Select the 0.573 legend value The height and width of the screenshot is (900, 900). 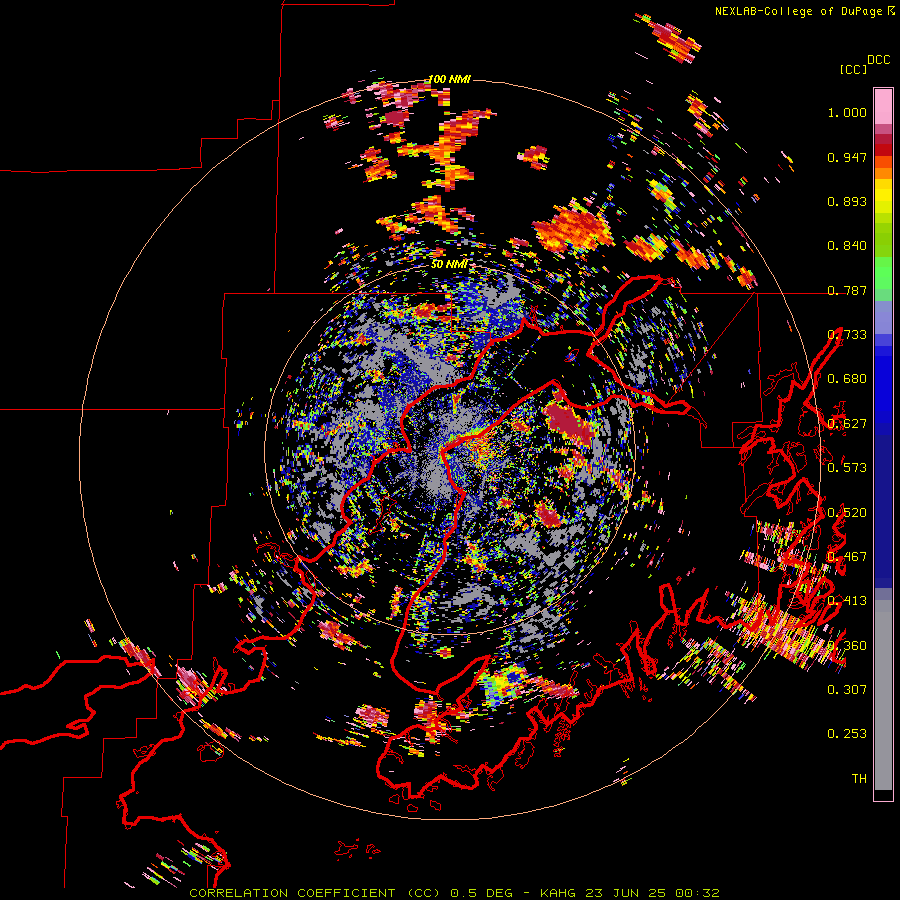tap(847, 467)
